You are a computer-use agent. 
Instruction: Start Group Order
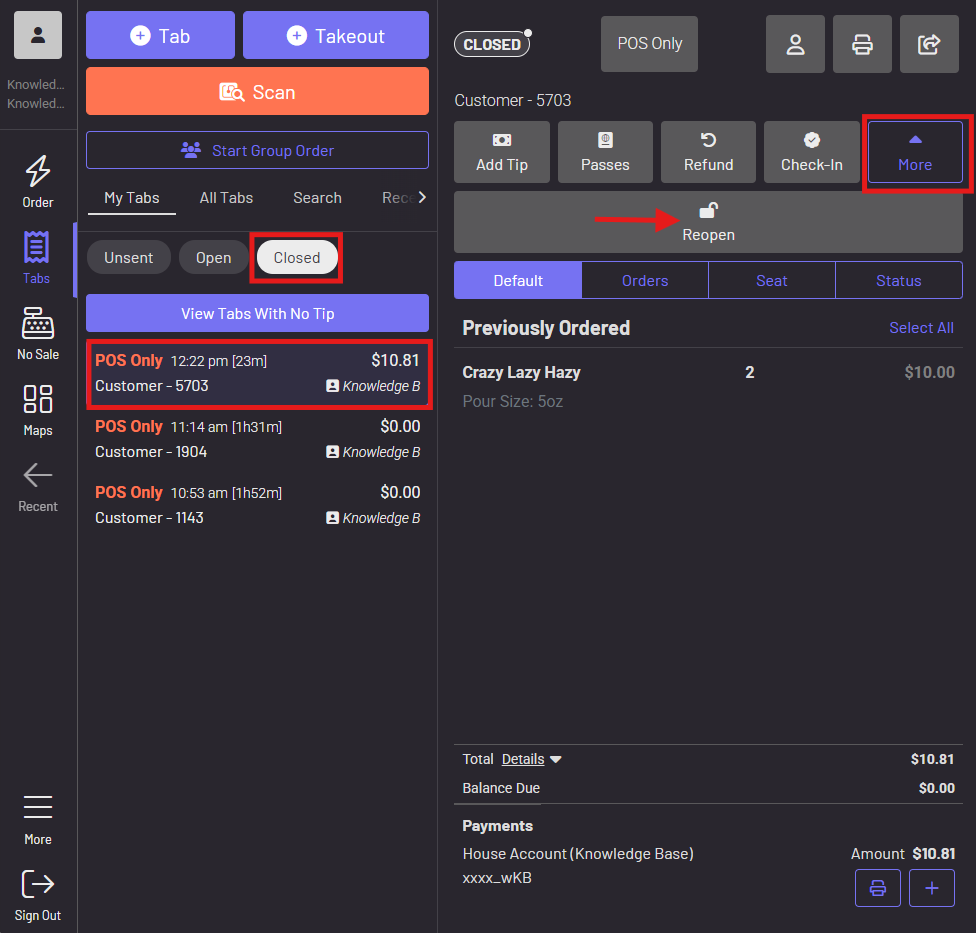point(257,150)
